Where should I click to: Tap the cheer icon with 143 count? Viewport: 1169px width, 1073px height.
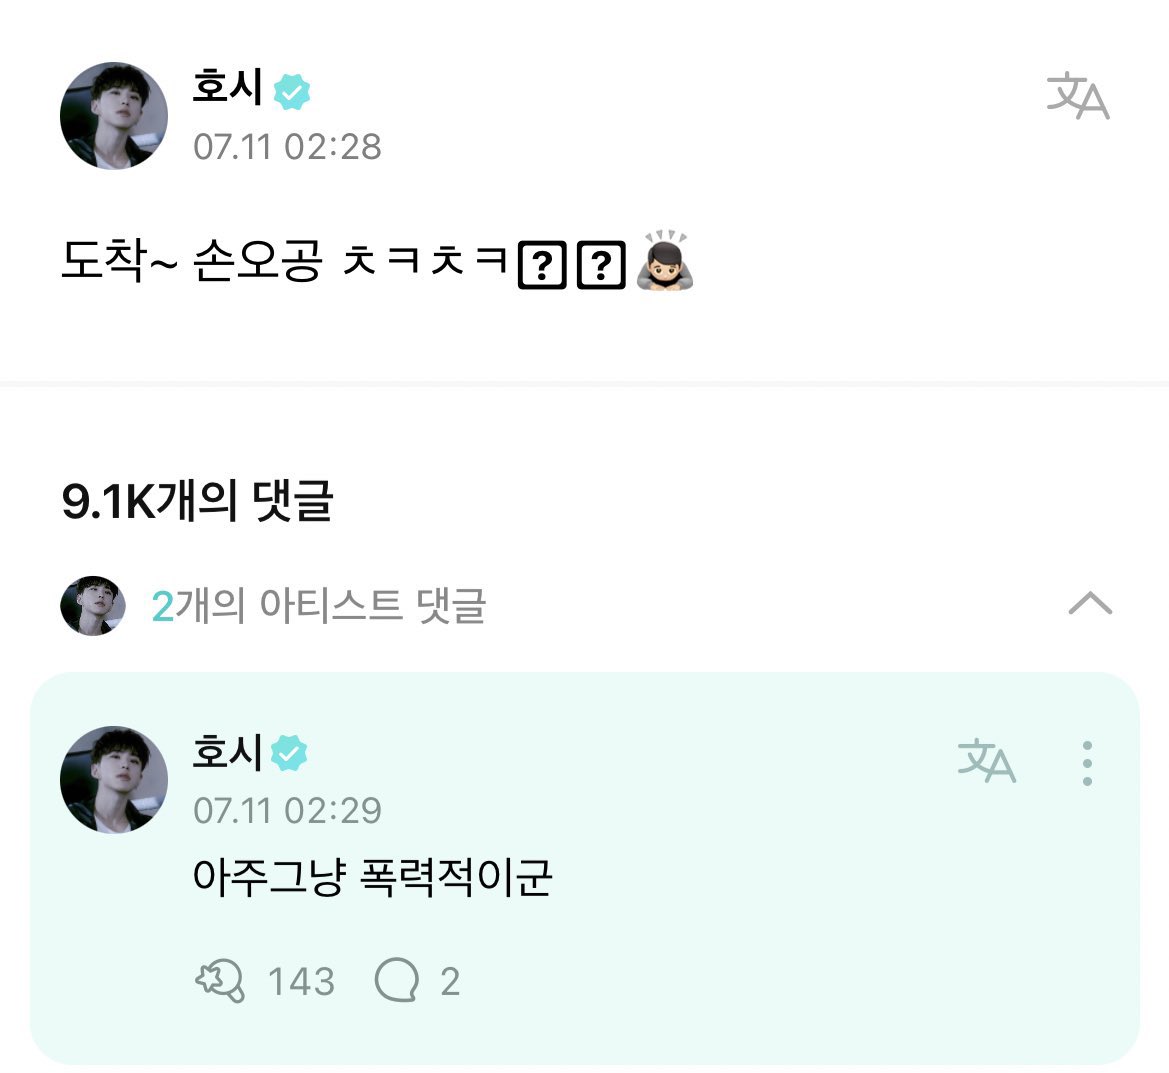pos(219,981)
